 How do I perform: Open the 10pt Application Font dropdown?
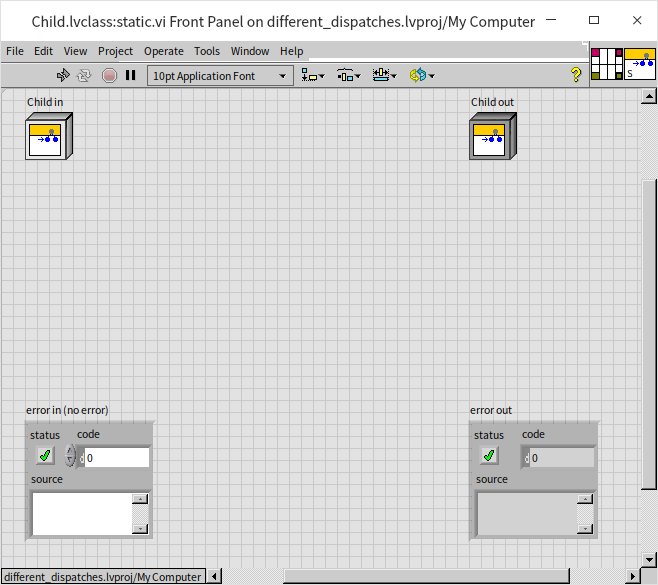219,75
